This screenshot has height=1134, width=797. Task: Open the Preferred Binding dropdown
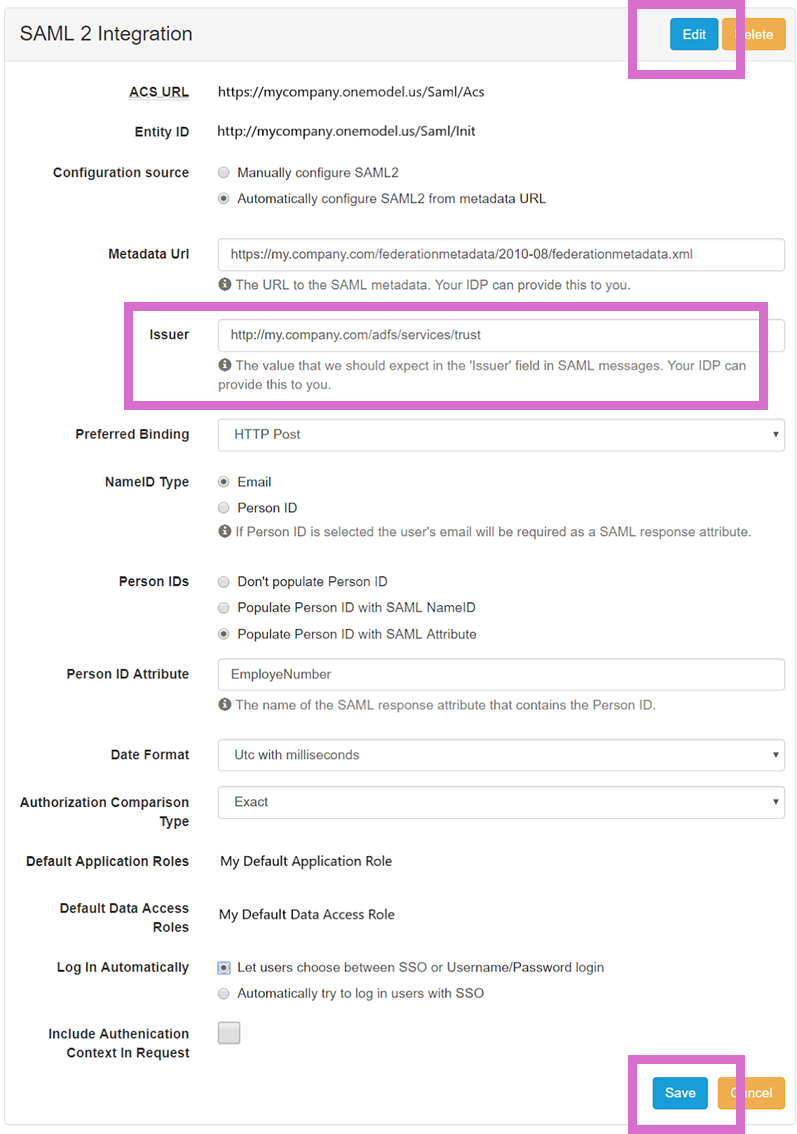point(500,435)
